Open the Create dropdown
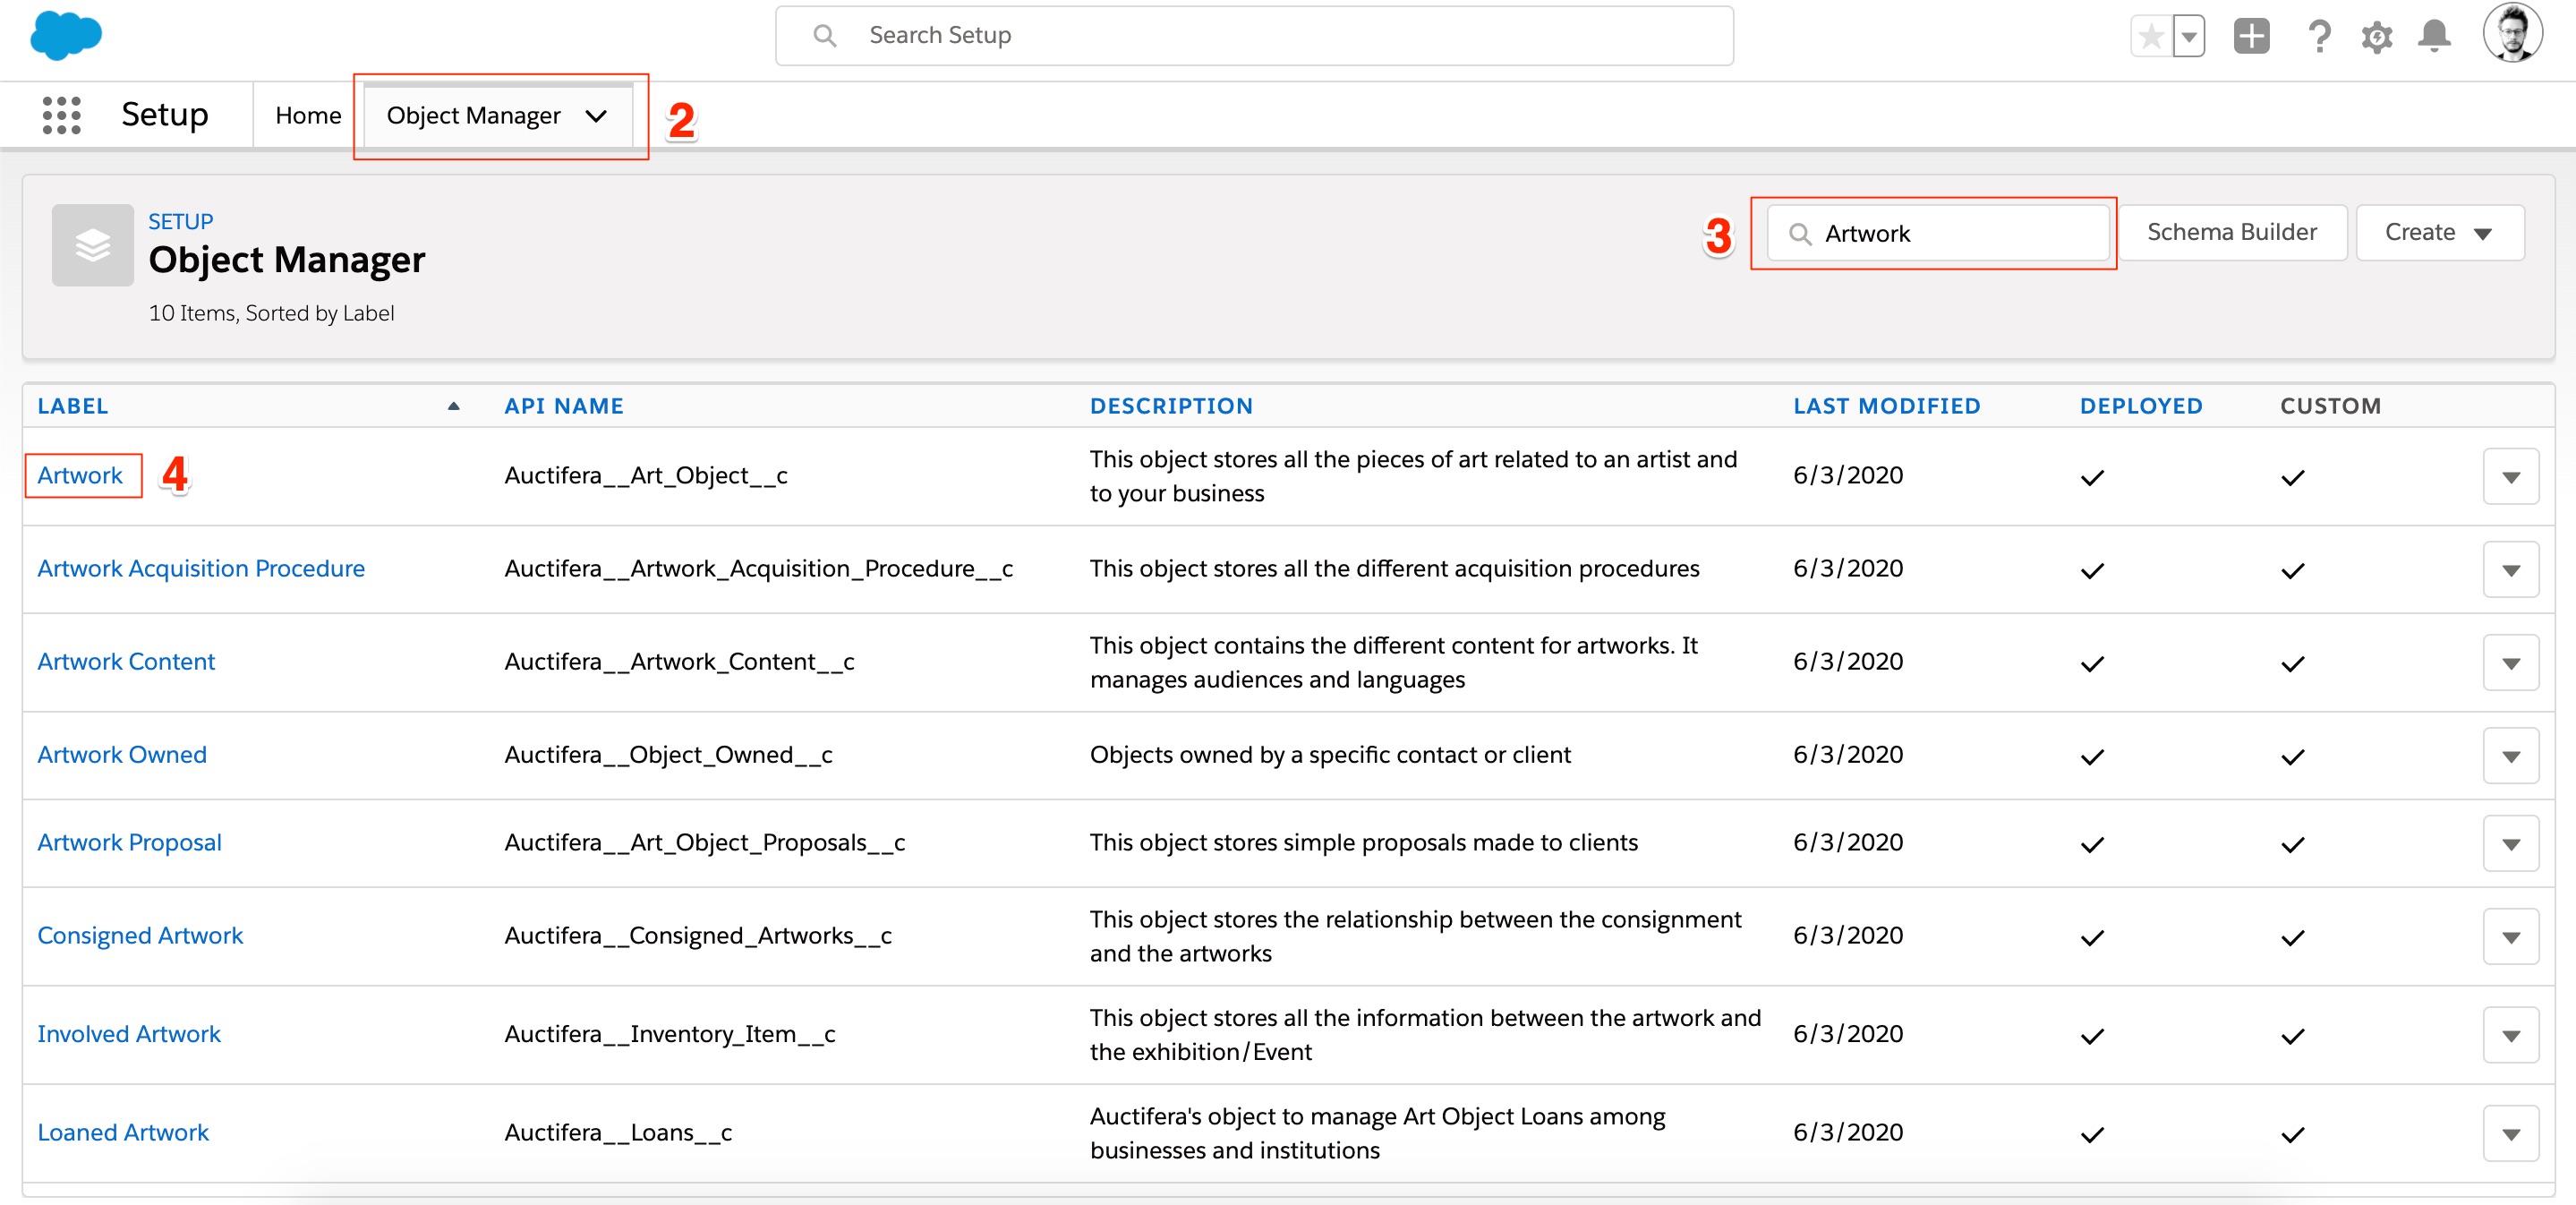2576x1205 pixels. pyautogui.click(x=2439, y=232)
